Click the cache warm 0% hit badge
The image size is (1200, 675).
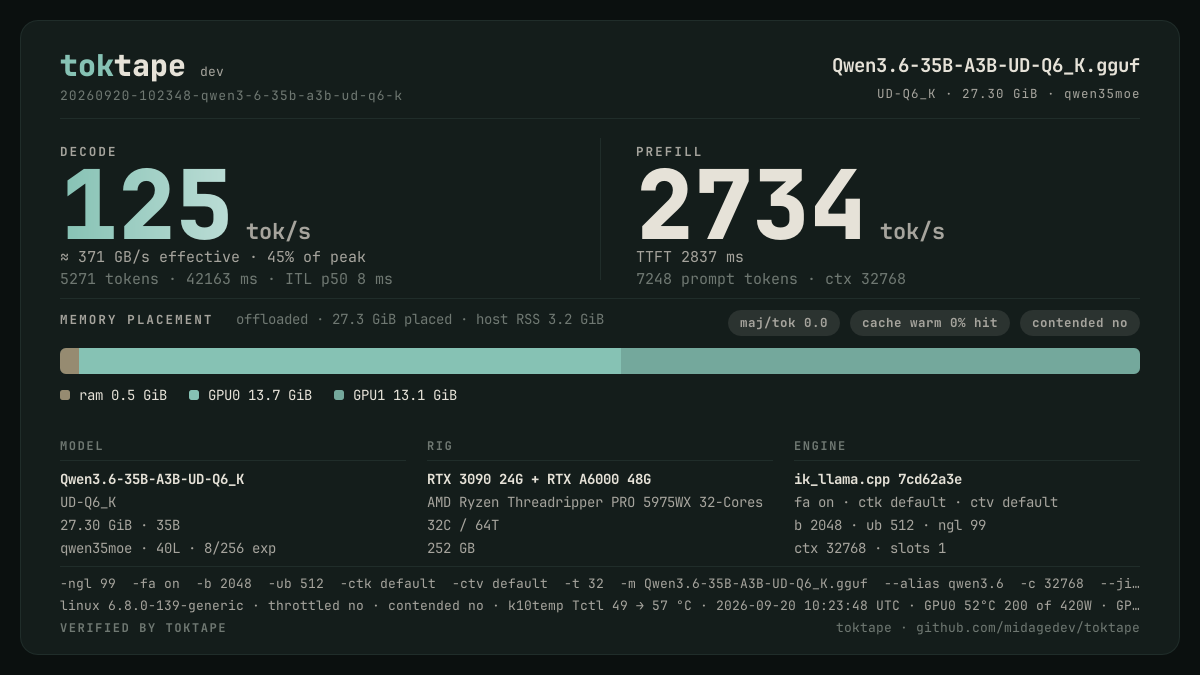(x=930, y=323)
